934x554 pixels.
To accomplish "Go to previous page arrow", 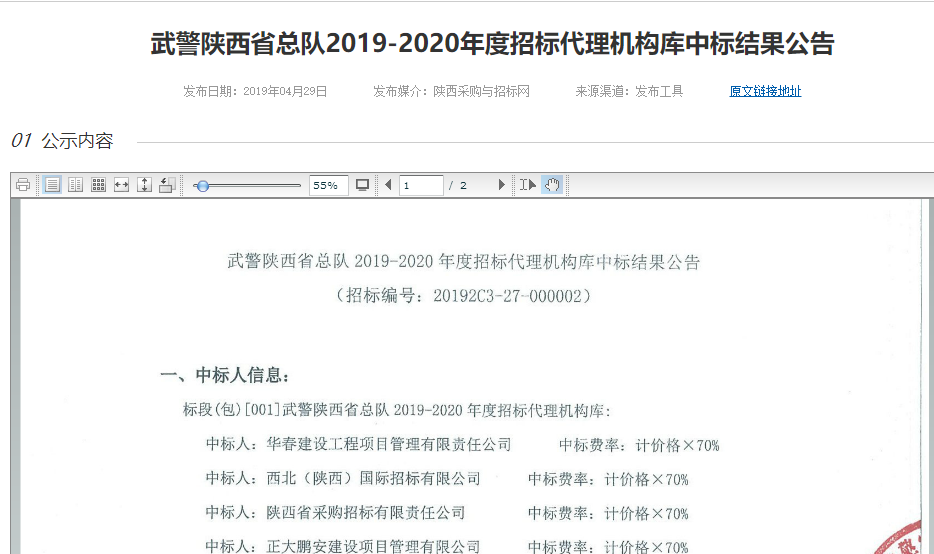I will pos(388,185).
